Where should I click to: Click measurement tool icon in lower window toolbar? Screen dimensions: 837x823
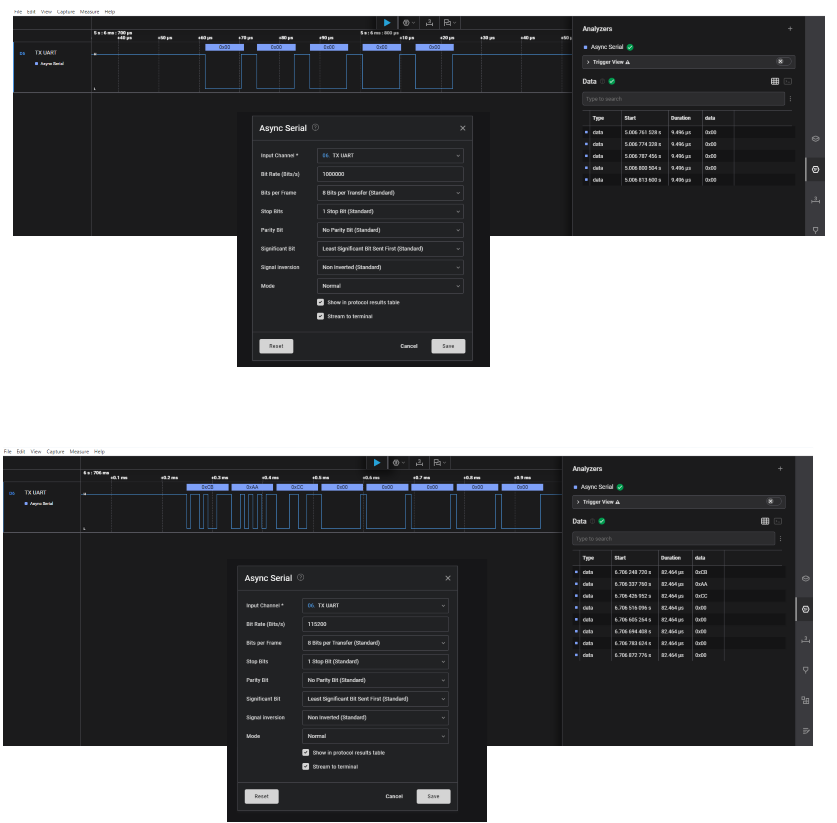click(x=419, y=463)
